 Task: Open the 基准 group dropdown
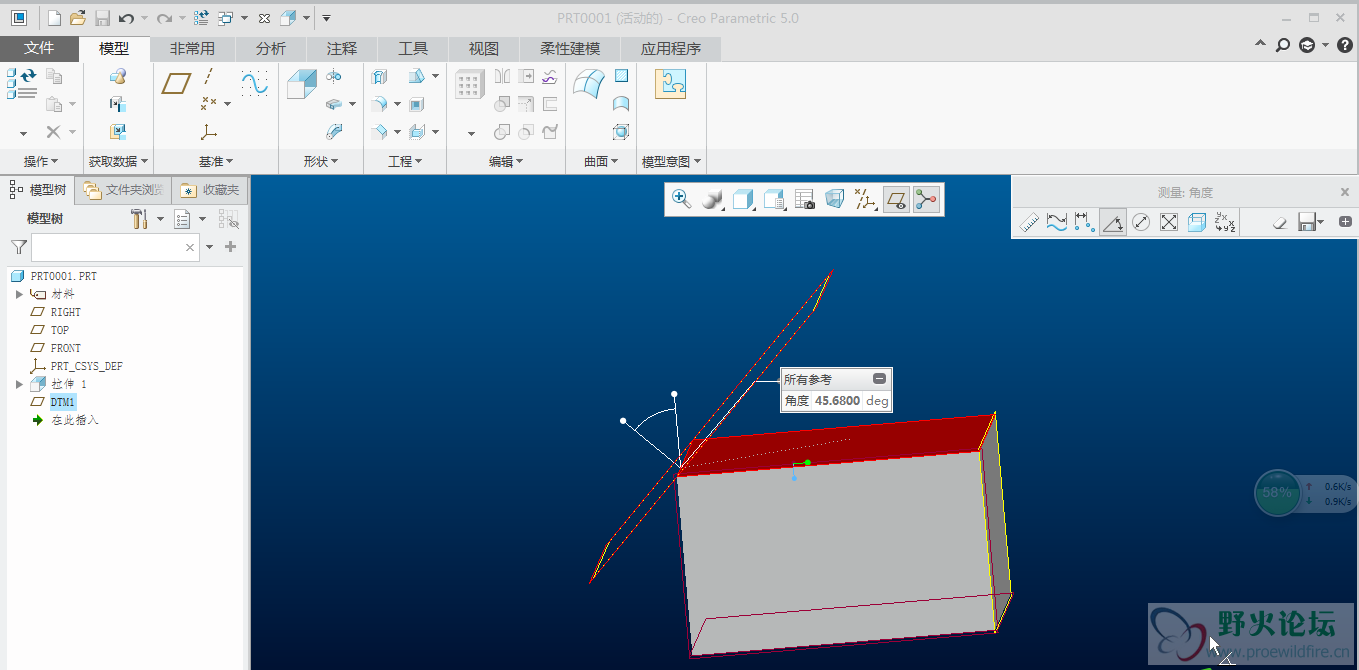[x=216, y=161]
